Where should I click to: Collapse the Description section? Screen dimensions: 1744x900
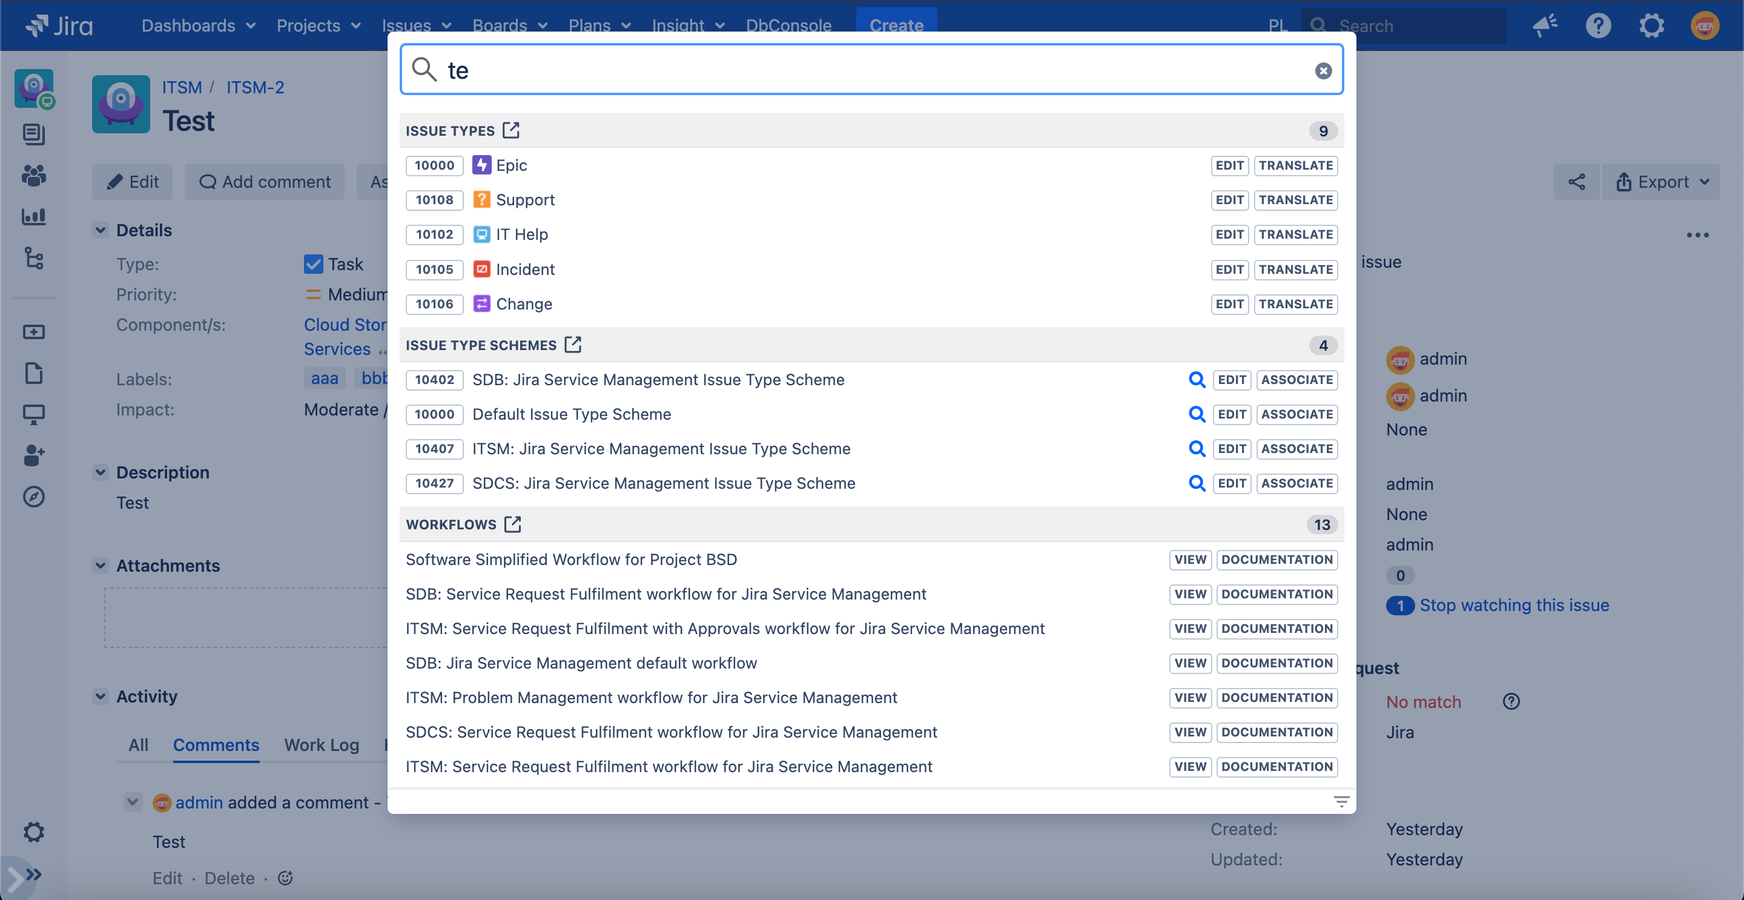[x=100, y=472]
